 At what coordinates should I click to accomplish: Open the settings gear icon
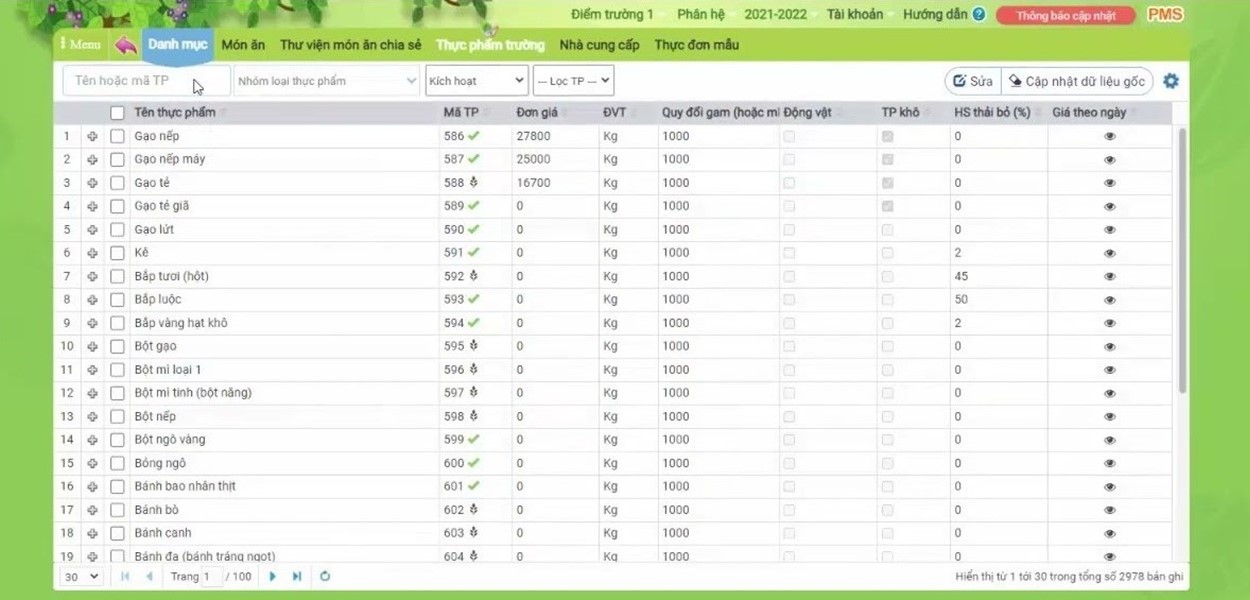coord(1171,81)
